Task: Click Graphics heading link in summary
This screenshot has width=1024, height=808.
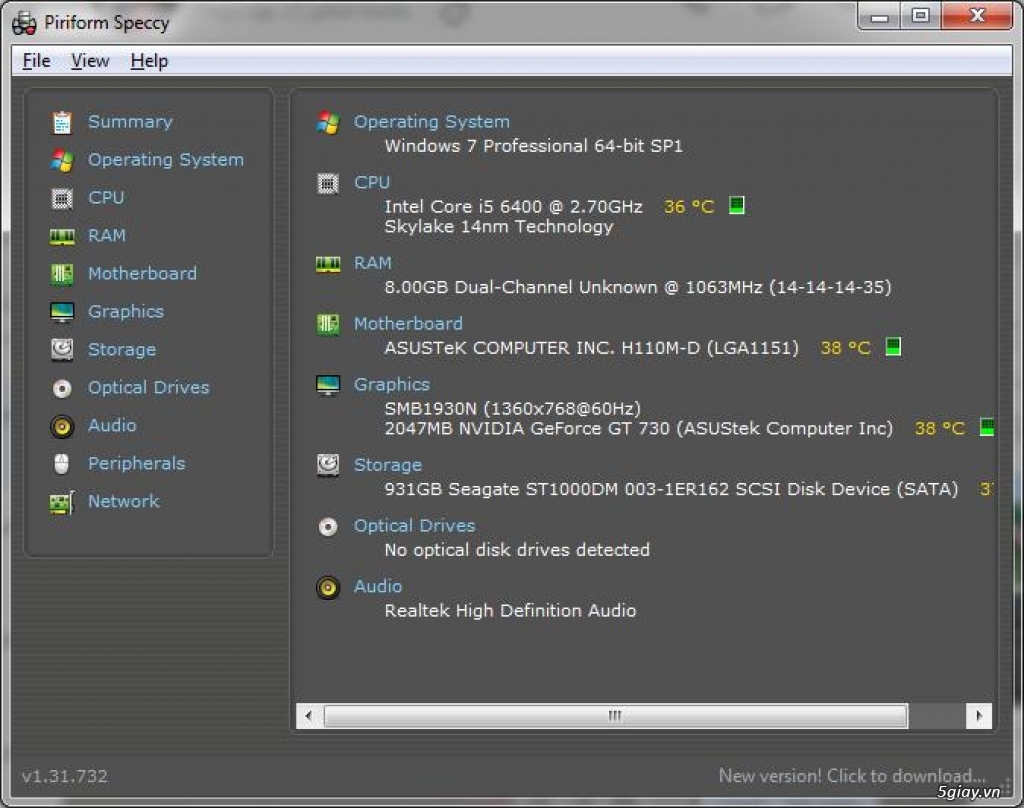Action: click(392, 384)
